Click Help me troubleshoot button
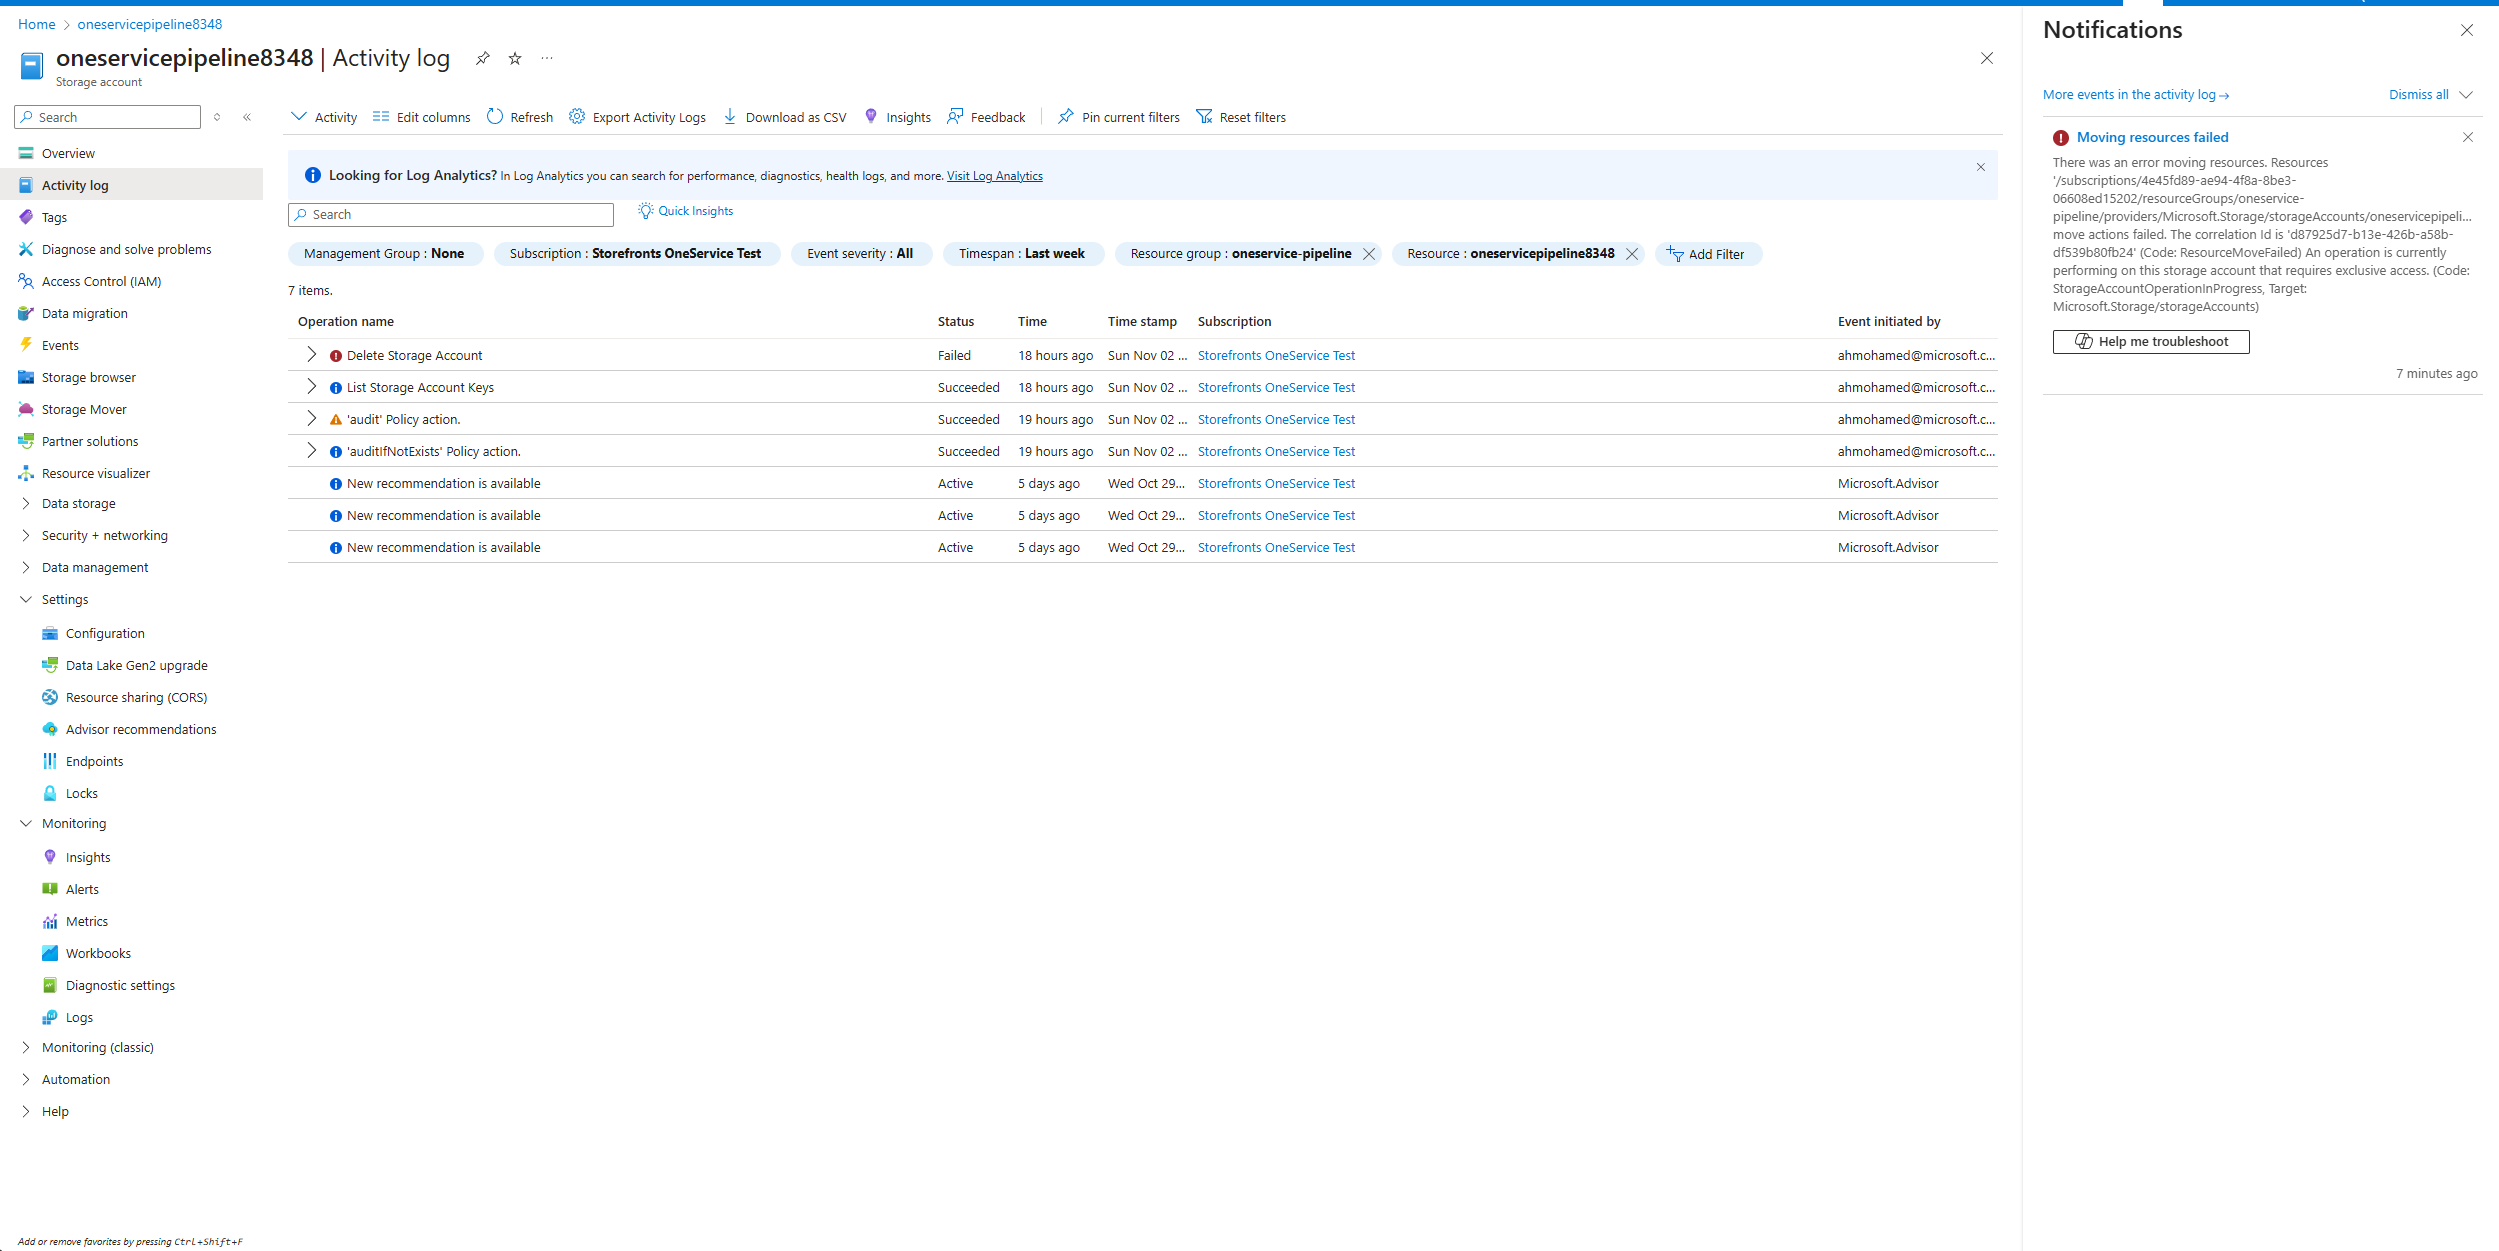Screen dimensions: 2499x1251 pos(2151,342)
